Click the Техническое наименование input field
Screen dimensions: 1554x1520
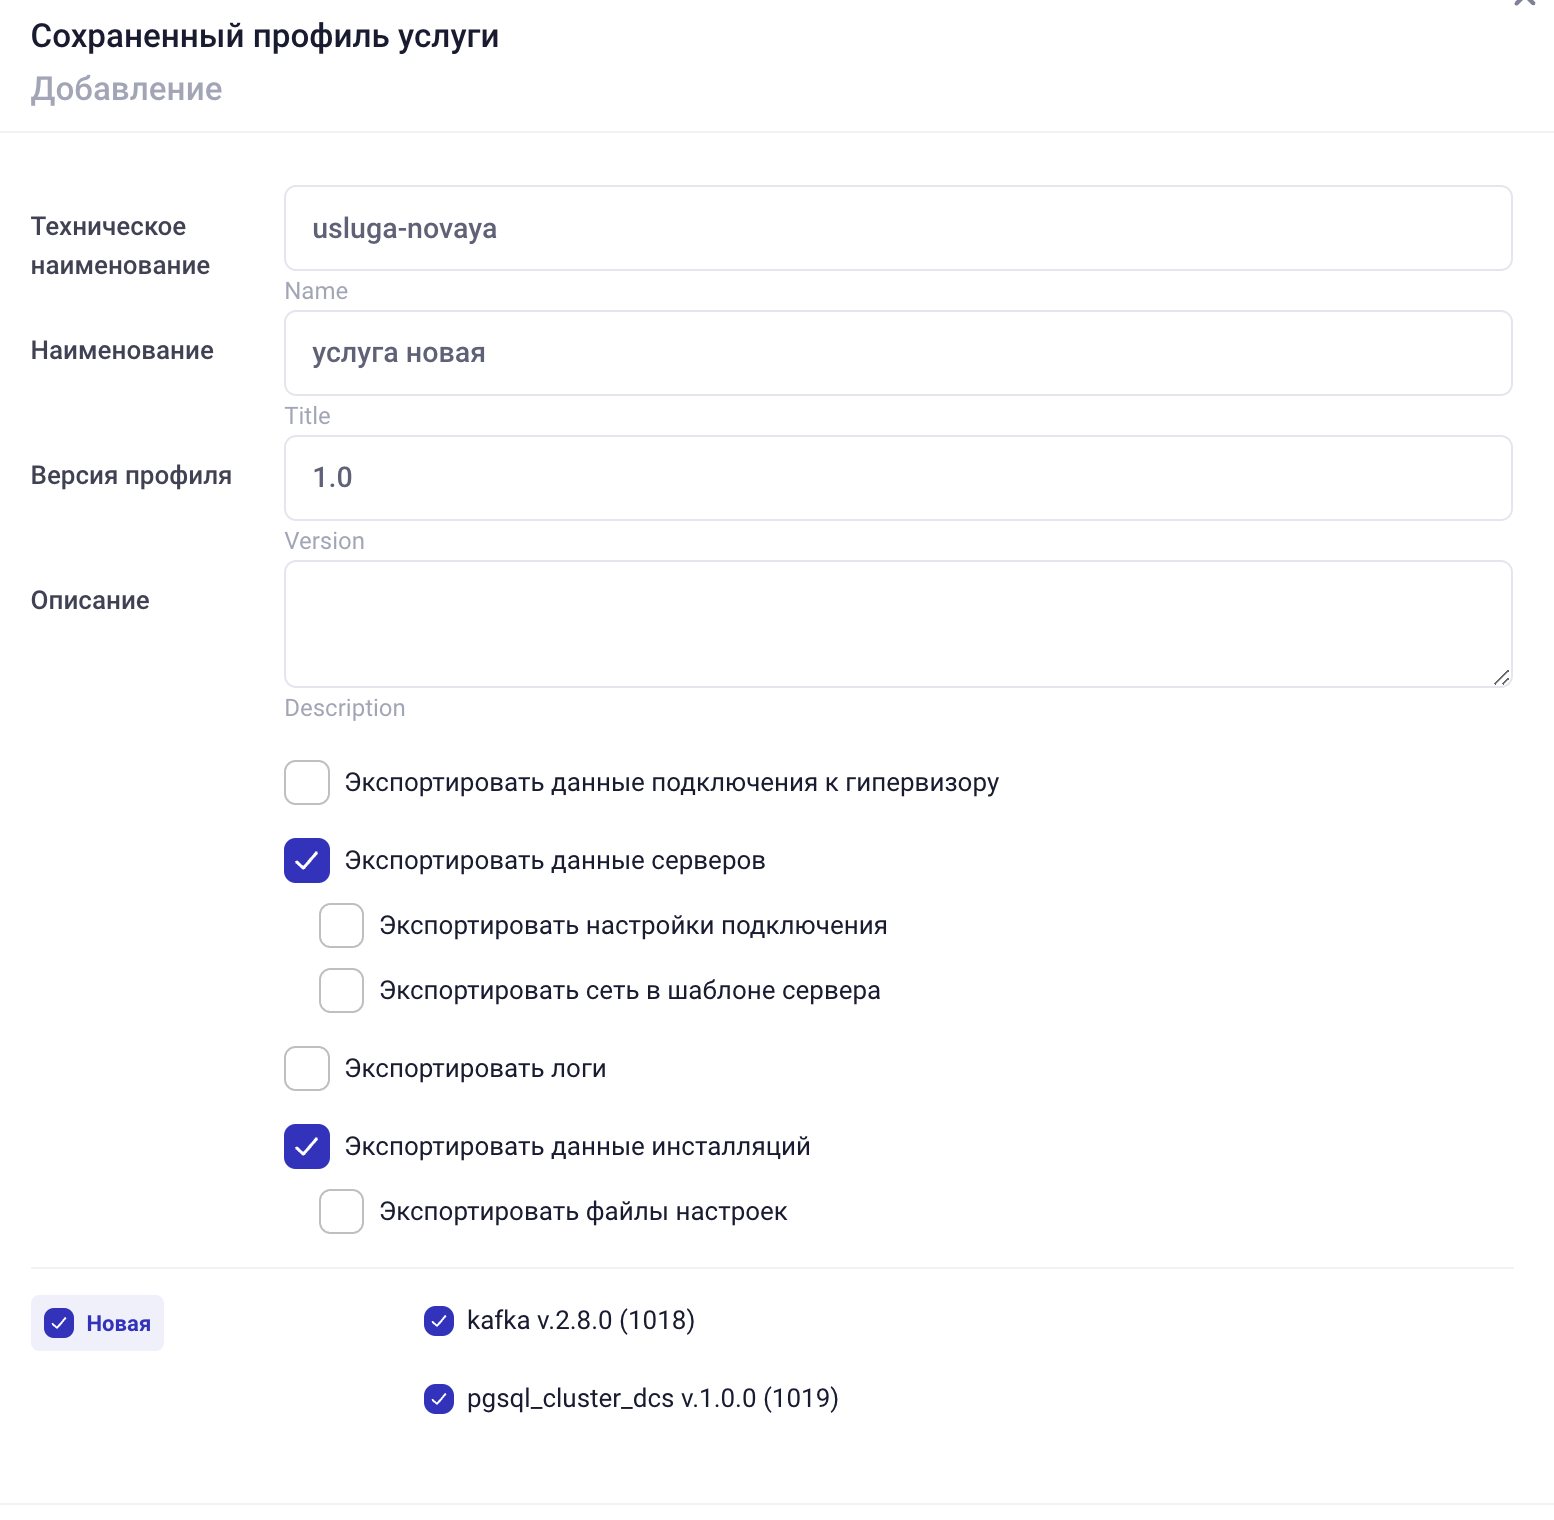point(897,228)
